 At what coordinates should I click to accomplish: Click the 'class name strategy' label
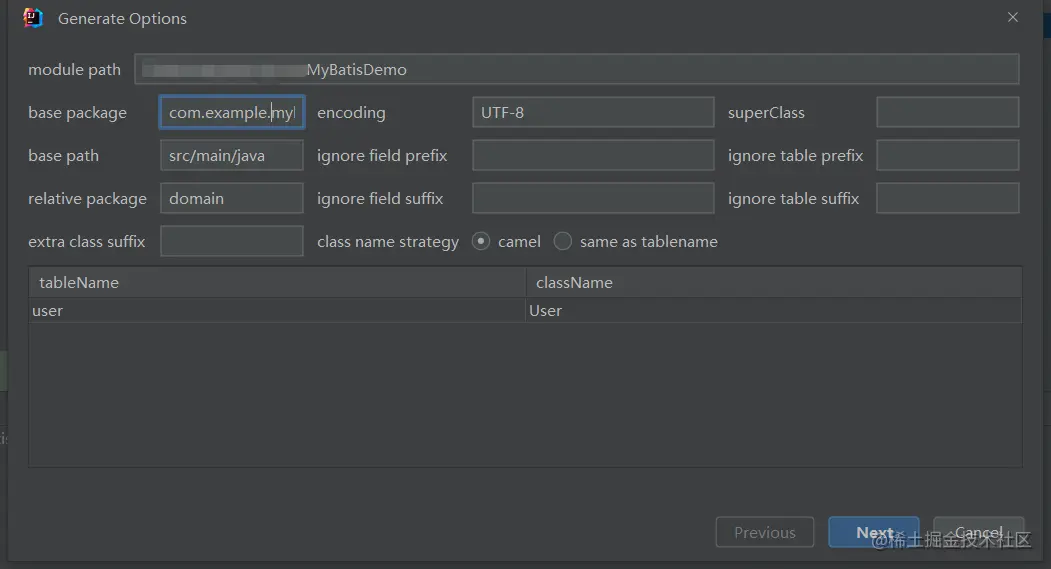[x=388, y=242]
